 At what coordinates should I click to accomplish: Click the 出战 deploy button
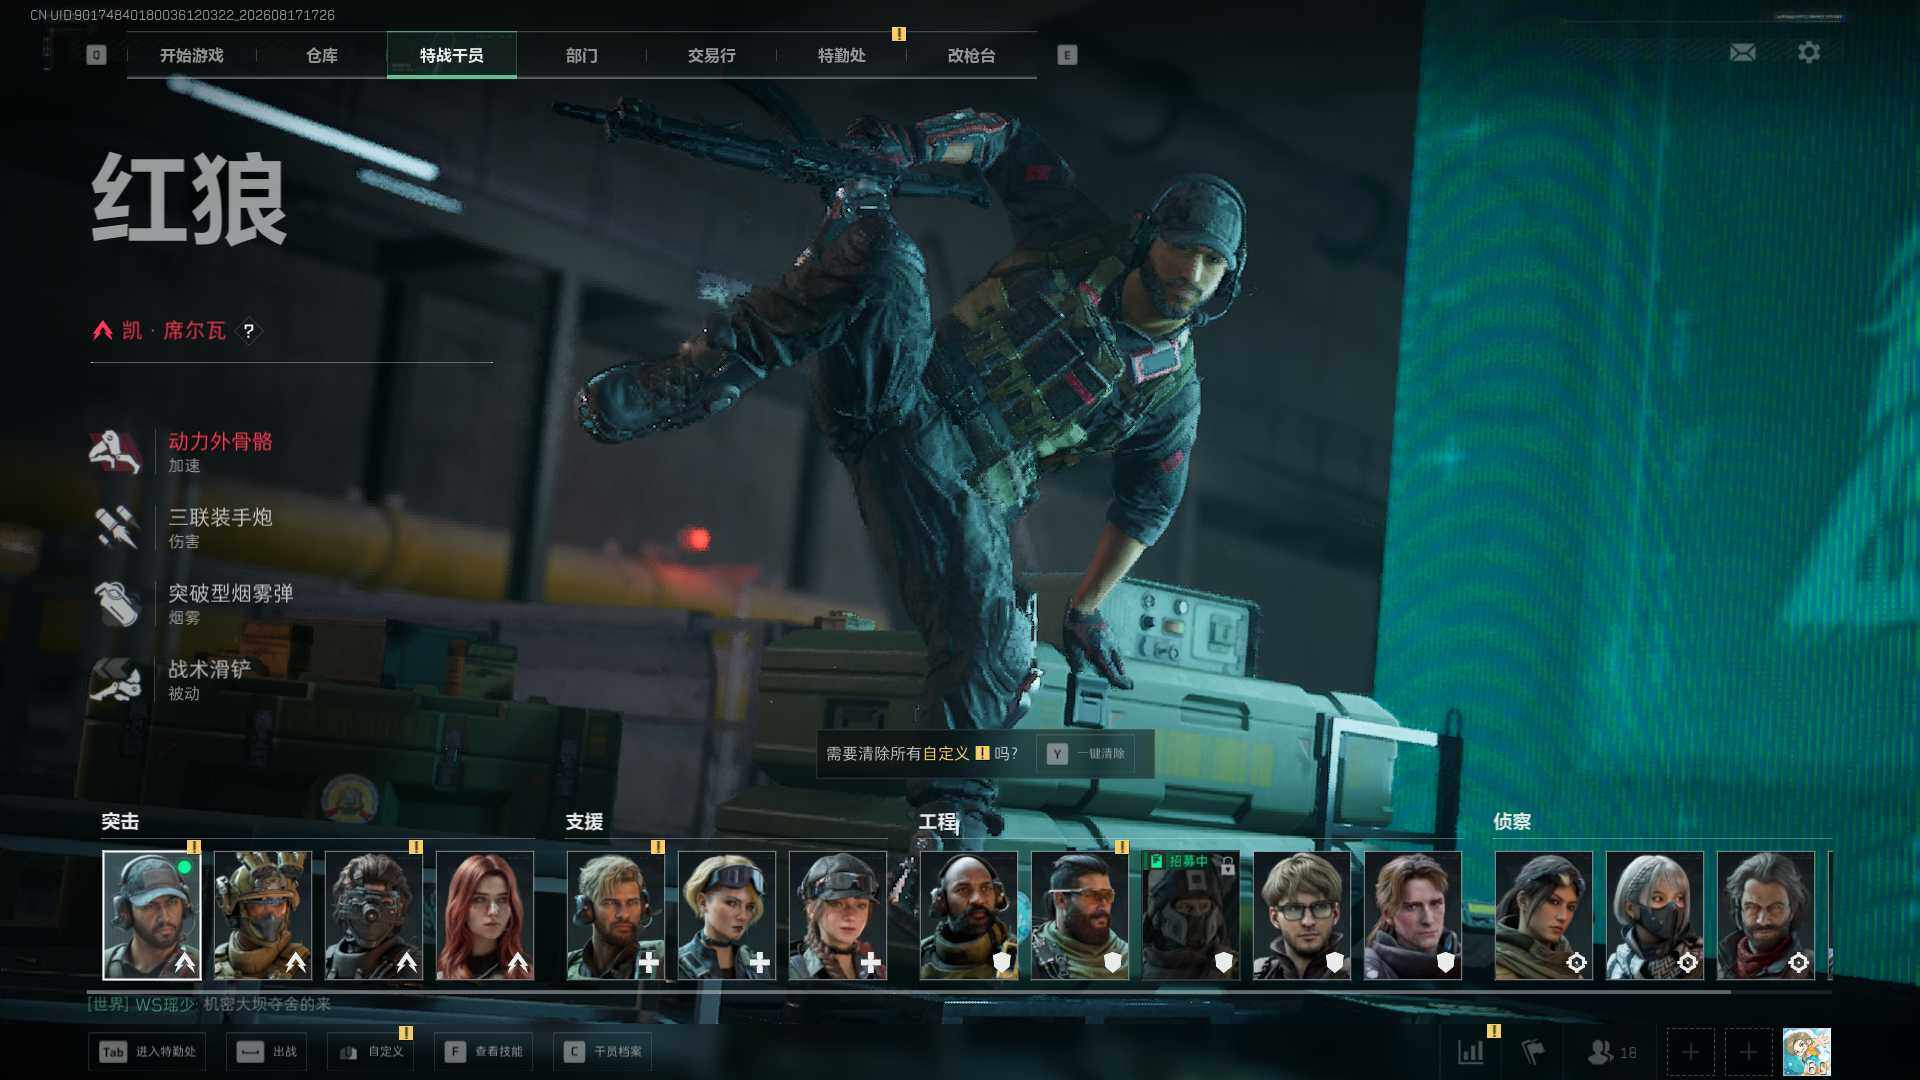point(267,1052)
